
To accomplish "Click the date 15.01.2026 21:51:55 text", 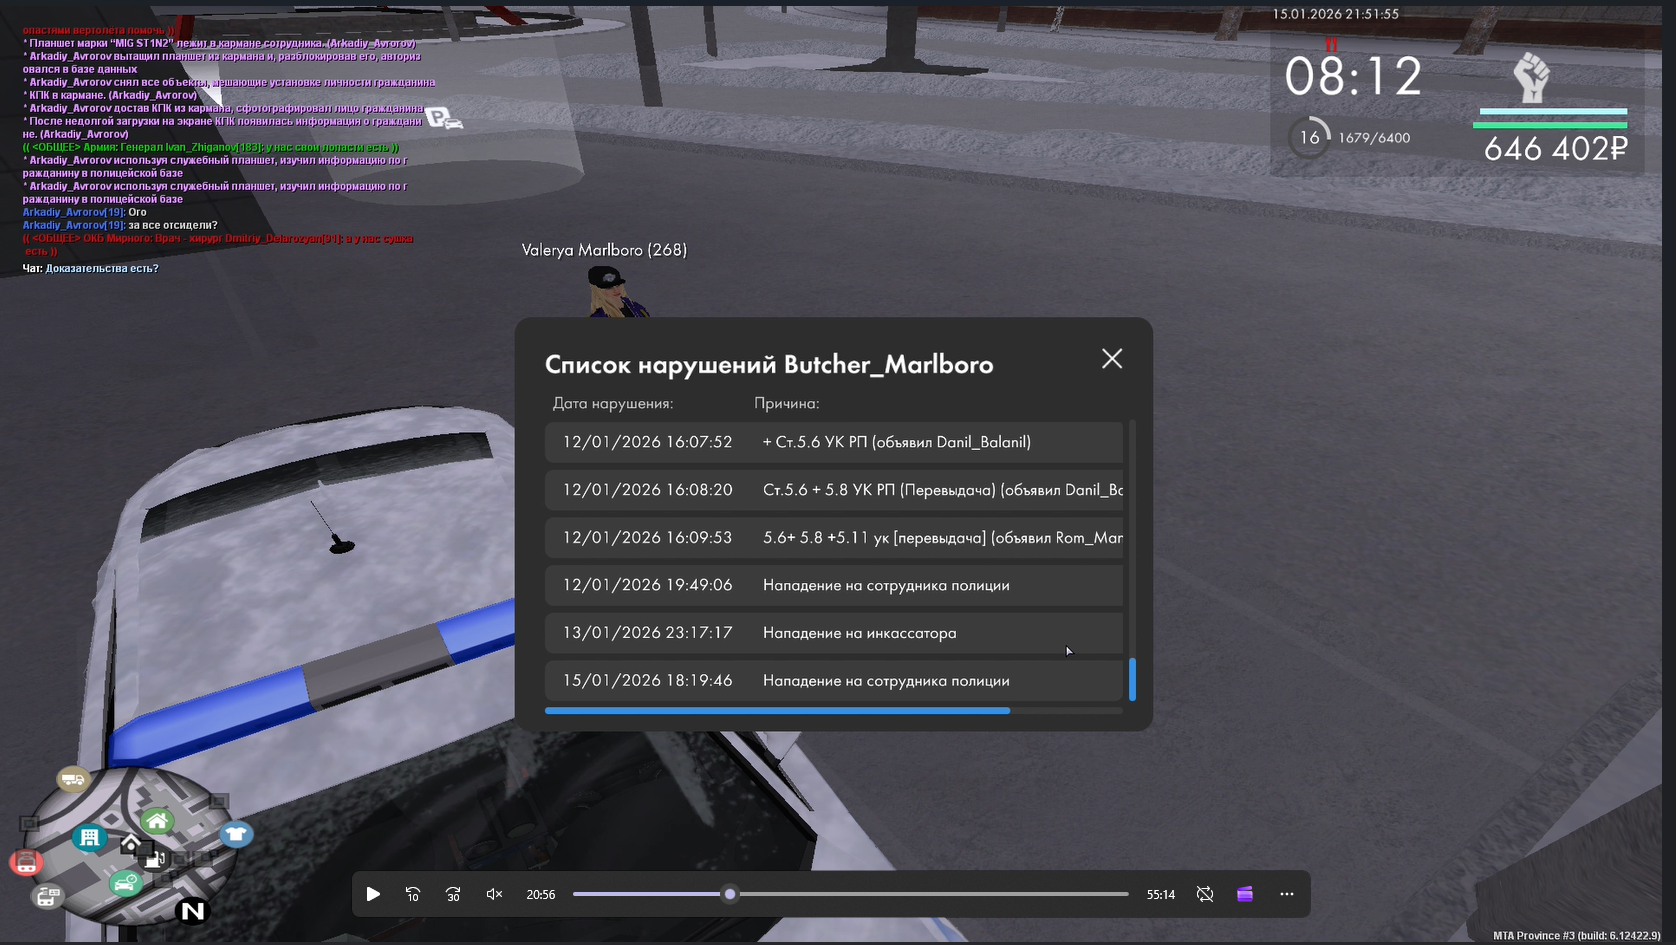I will click(x=1335, y=14).
